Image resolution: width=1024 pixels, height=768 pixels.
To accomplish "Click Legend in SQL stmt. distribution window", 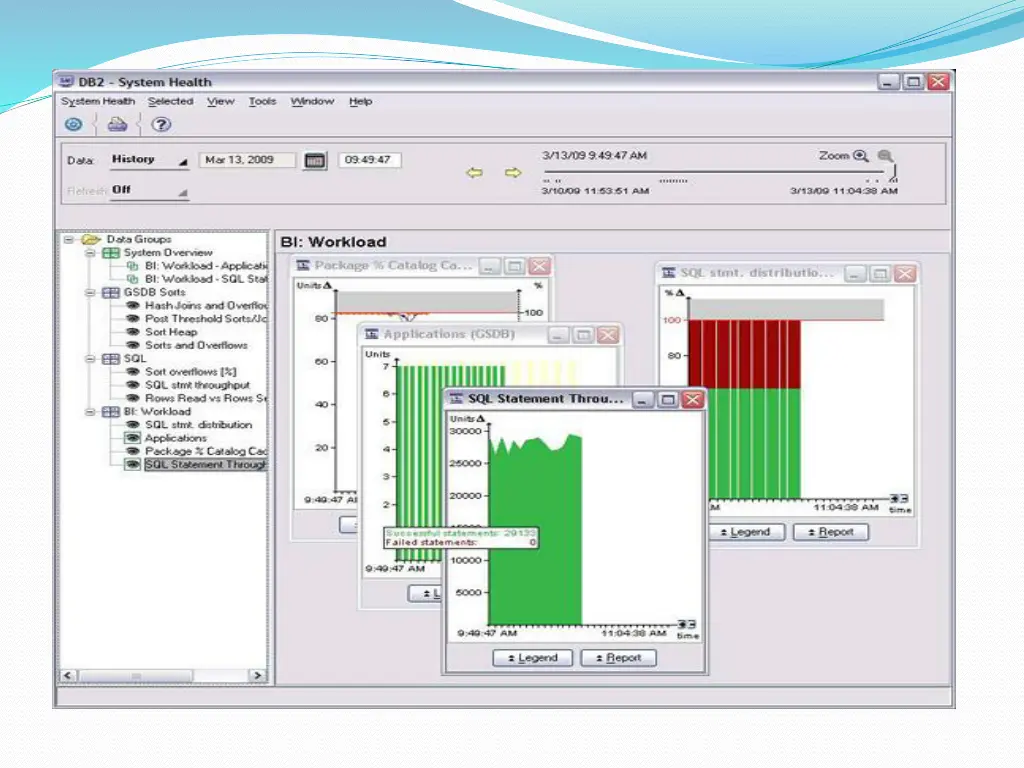I will click(x=746, y=532).
